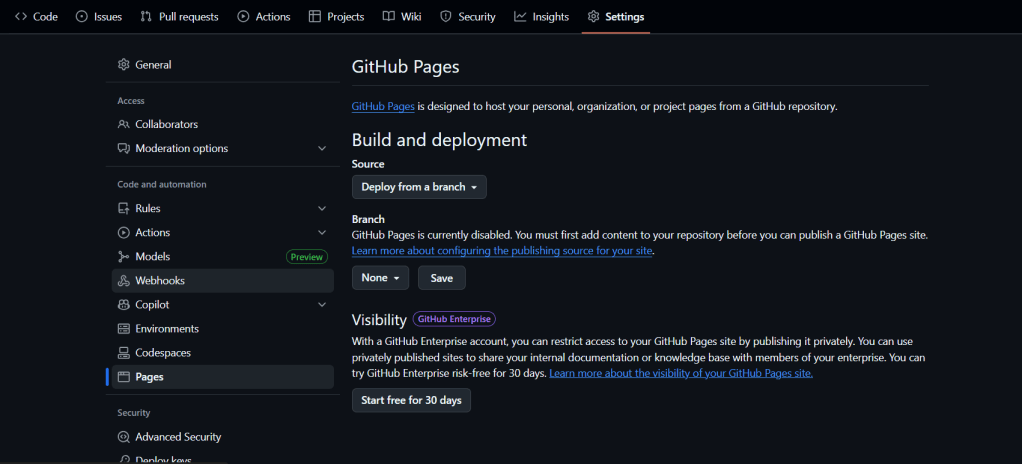
Task: Click the Moderation options comment icon
Action: point(124,149)
